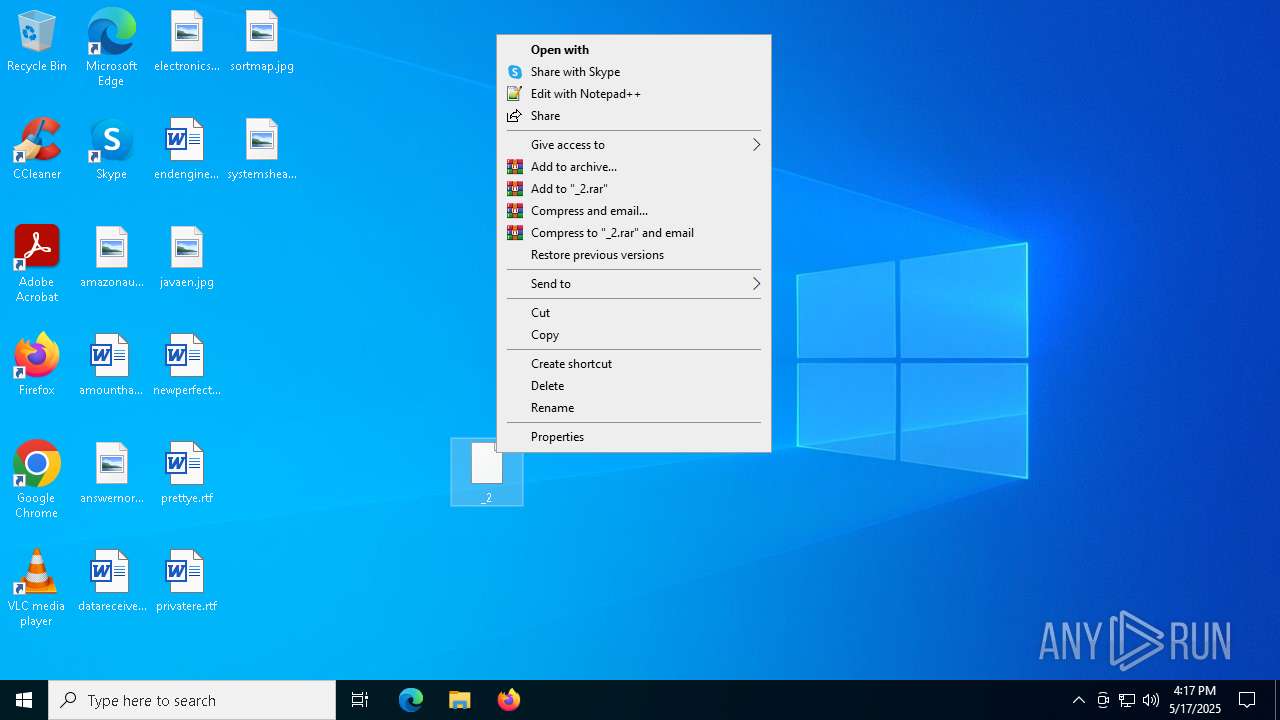The image size is (1280, 720).
Task: Open the clock and date flyout
Action: tap(1195, 700)
